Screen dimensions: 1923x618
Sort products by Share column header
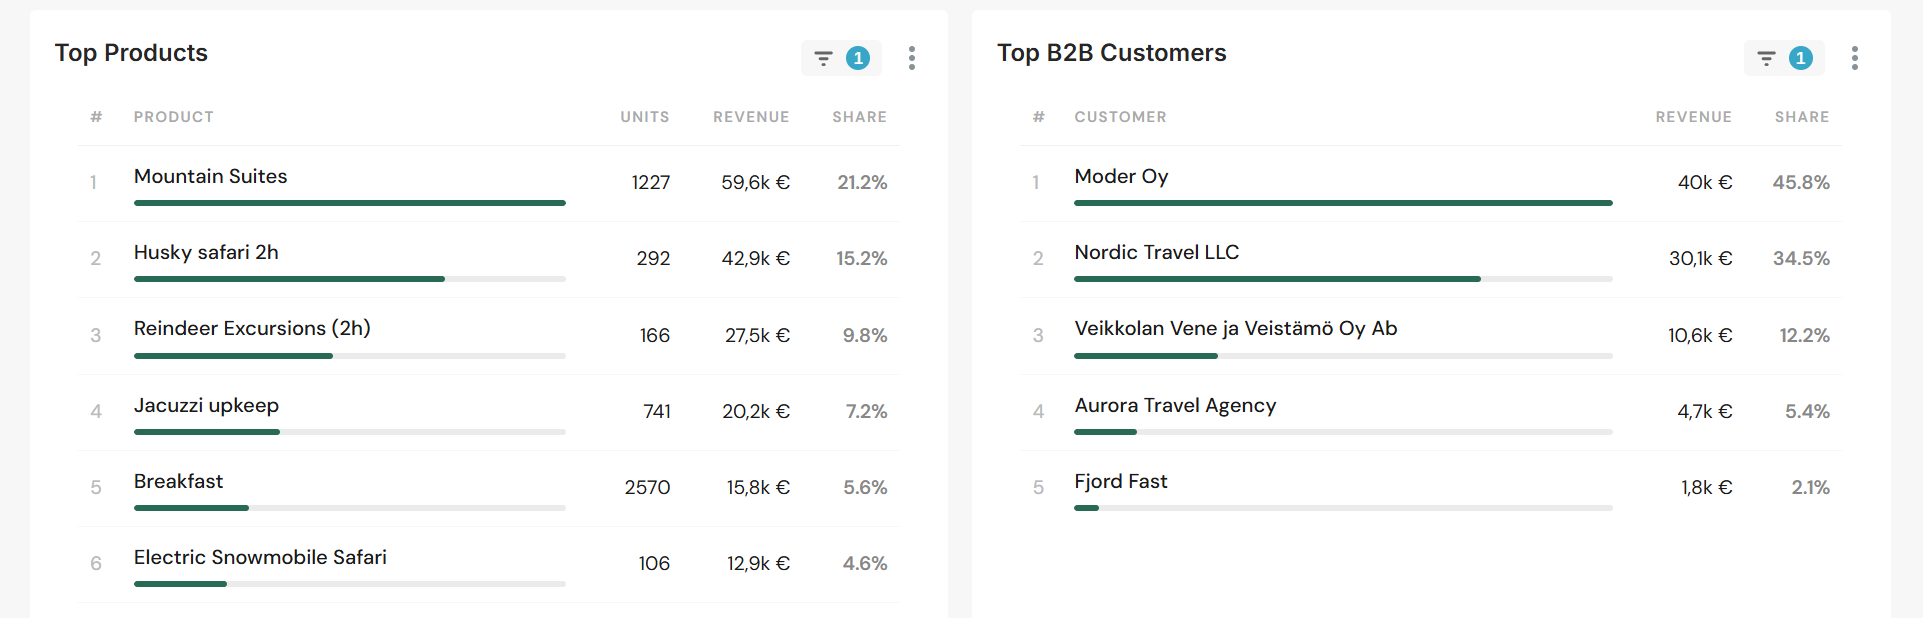coord(859,117)
